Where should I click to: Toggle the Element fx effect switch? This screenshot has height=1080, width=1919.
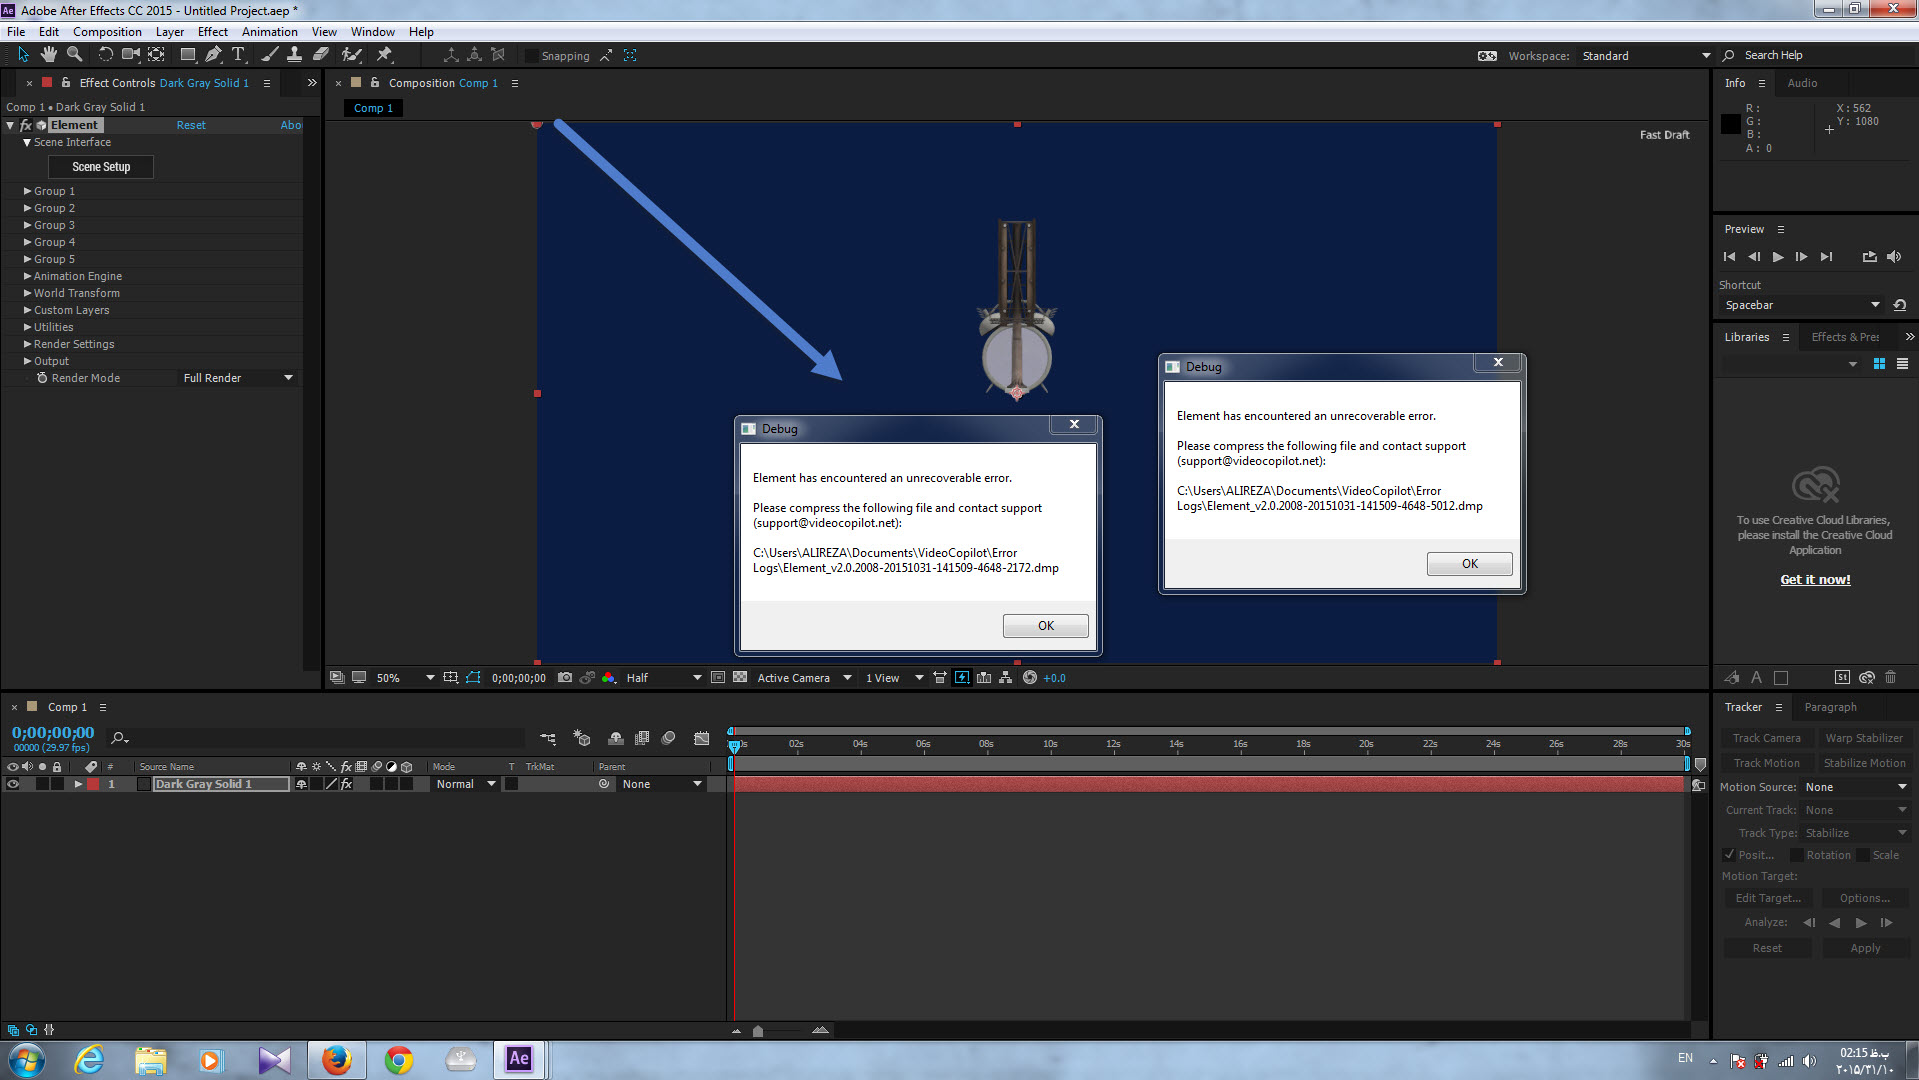pyautogui.click(x=26, y=125)
